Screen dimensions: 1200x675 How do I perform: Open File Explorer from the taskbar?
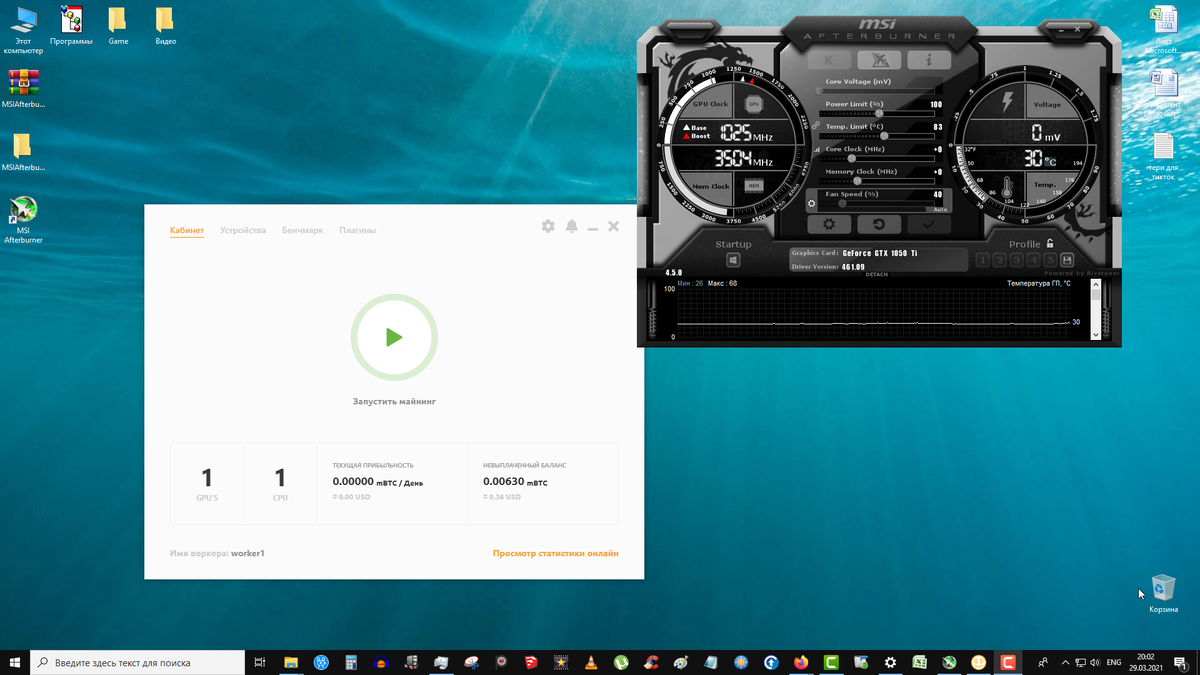click(x=291, y=662)
